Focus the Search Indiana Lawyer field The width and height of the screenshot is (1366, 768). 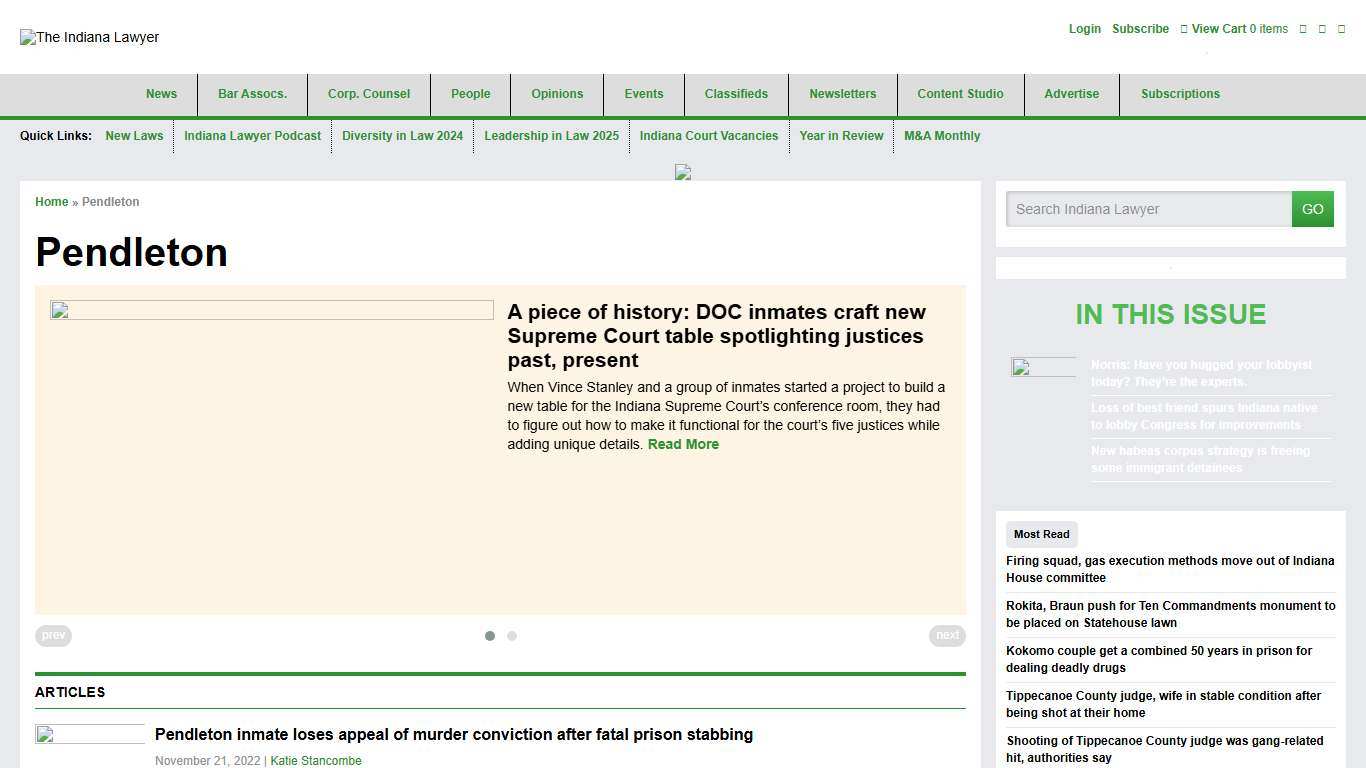(x=1148, y=209)
